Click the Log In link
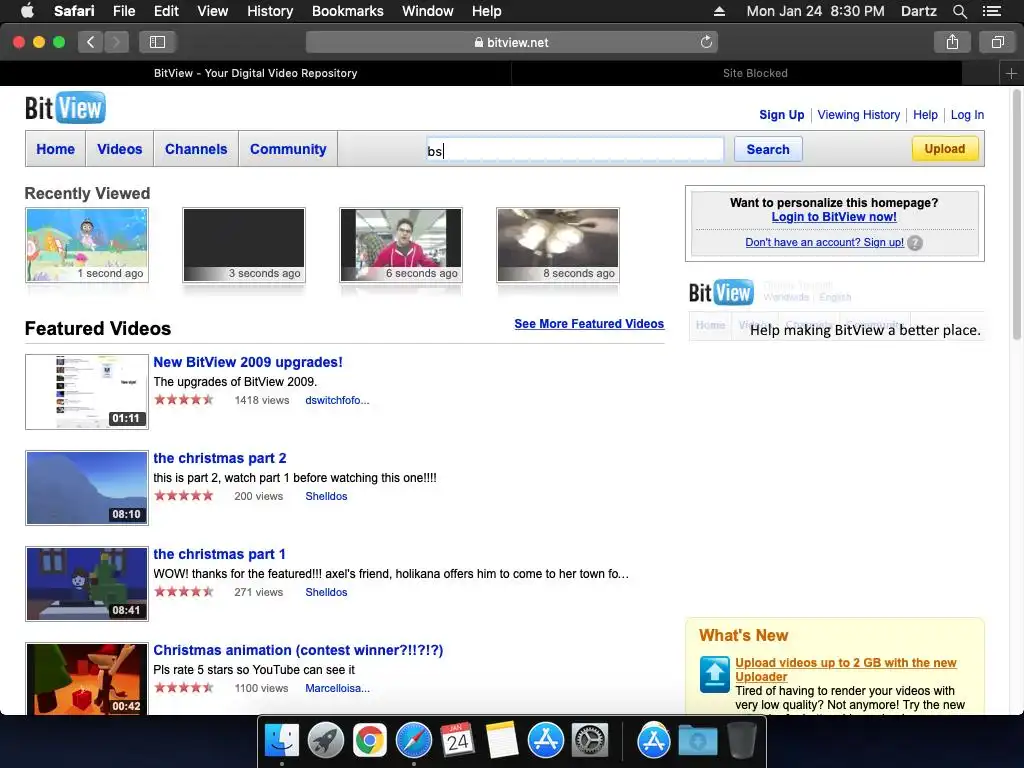This screenshot has width=1024, height=768. coord(967,115)
